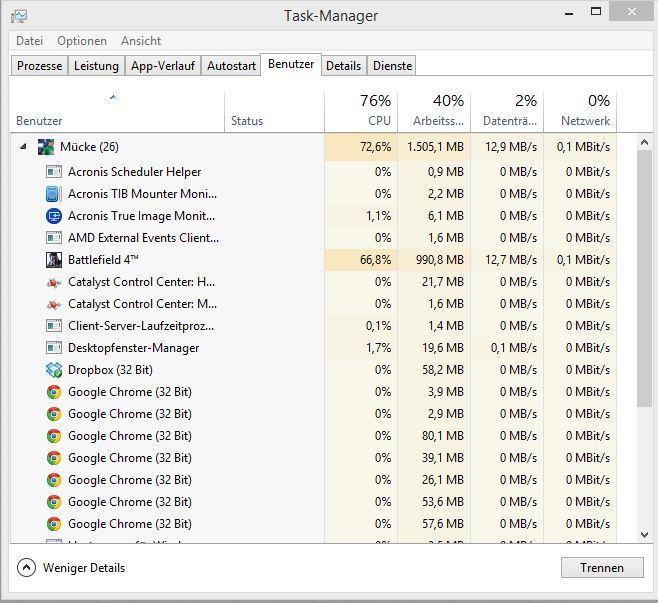Click the 990,8 MB memory value
This screenshot has height=603, width=658.
click(x=440, y=260)
